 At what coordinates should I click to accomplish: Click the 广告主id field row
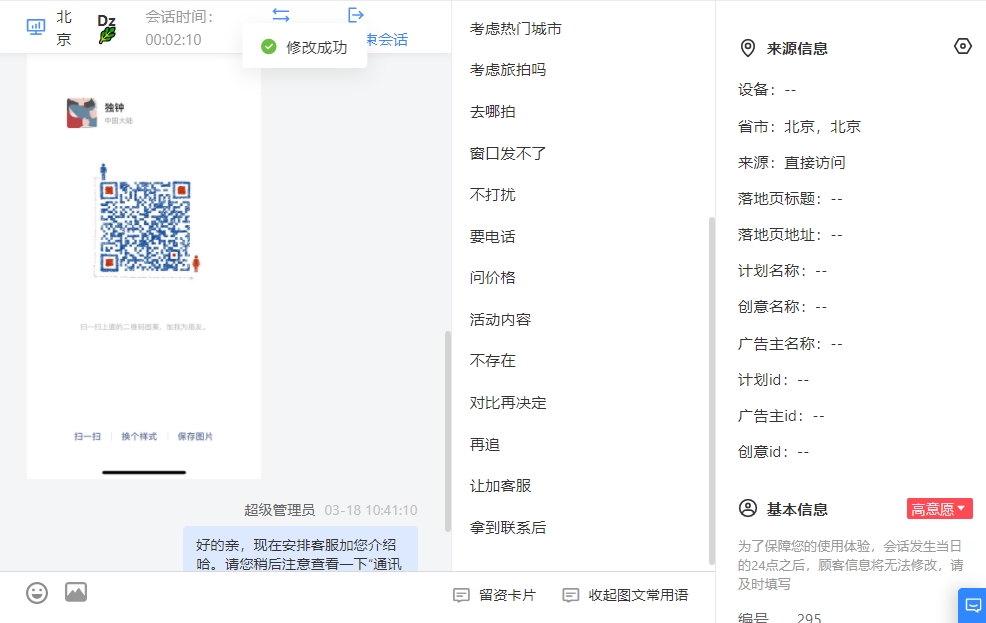[x=781, y=416]
